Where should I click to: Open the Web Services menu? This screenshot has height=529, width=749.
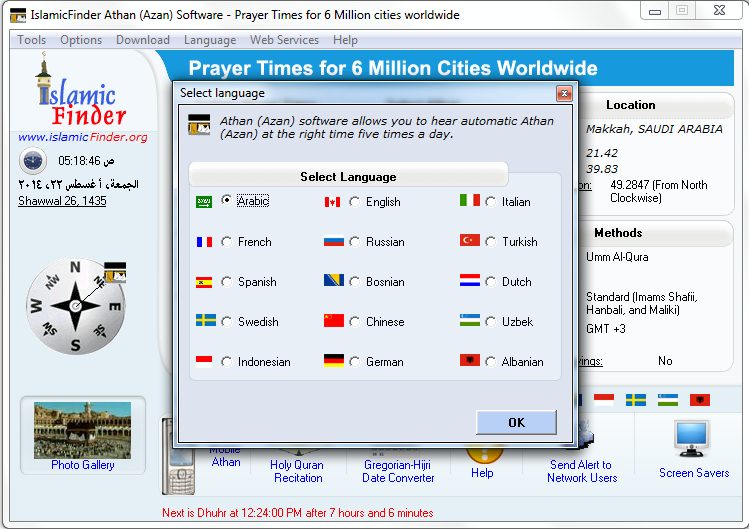284,40
